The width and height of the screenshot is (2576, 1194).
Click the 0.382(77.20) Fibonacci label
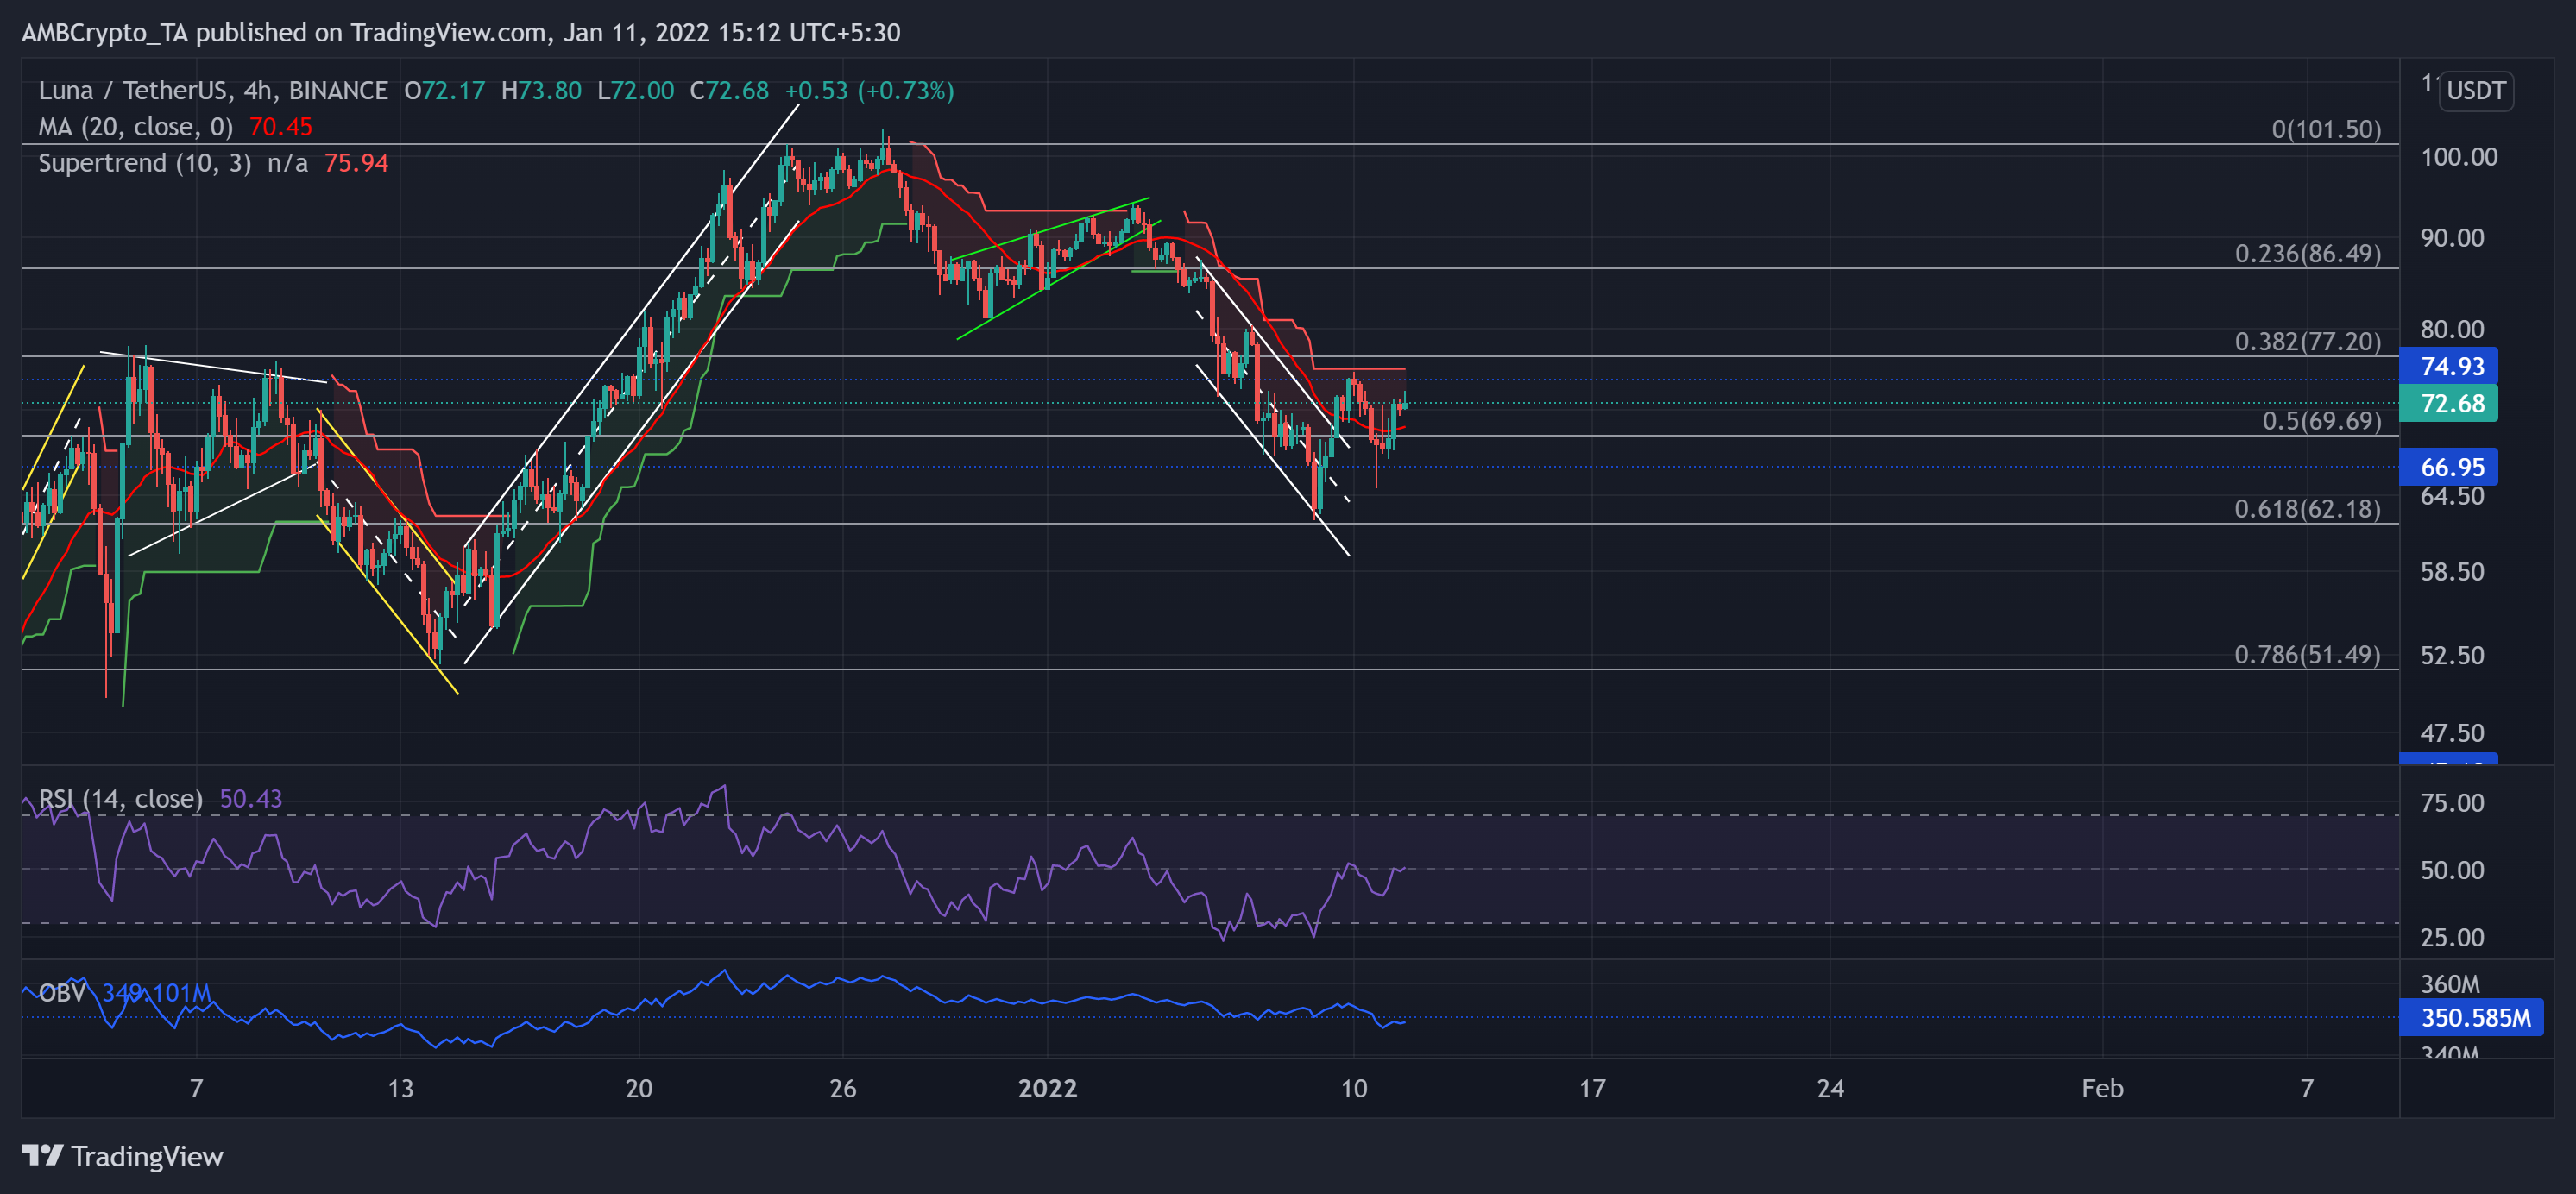click(2308, 341)
